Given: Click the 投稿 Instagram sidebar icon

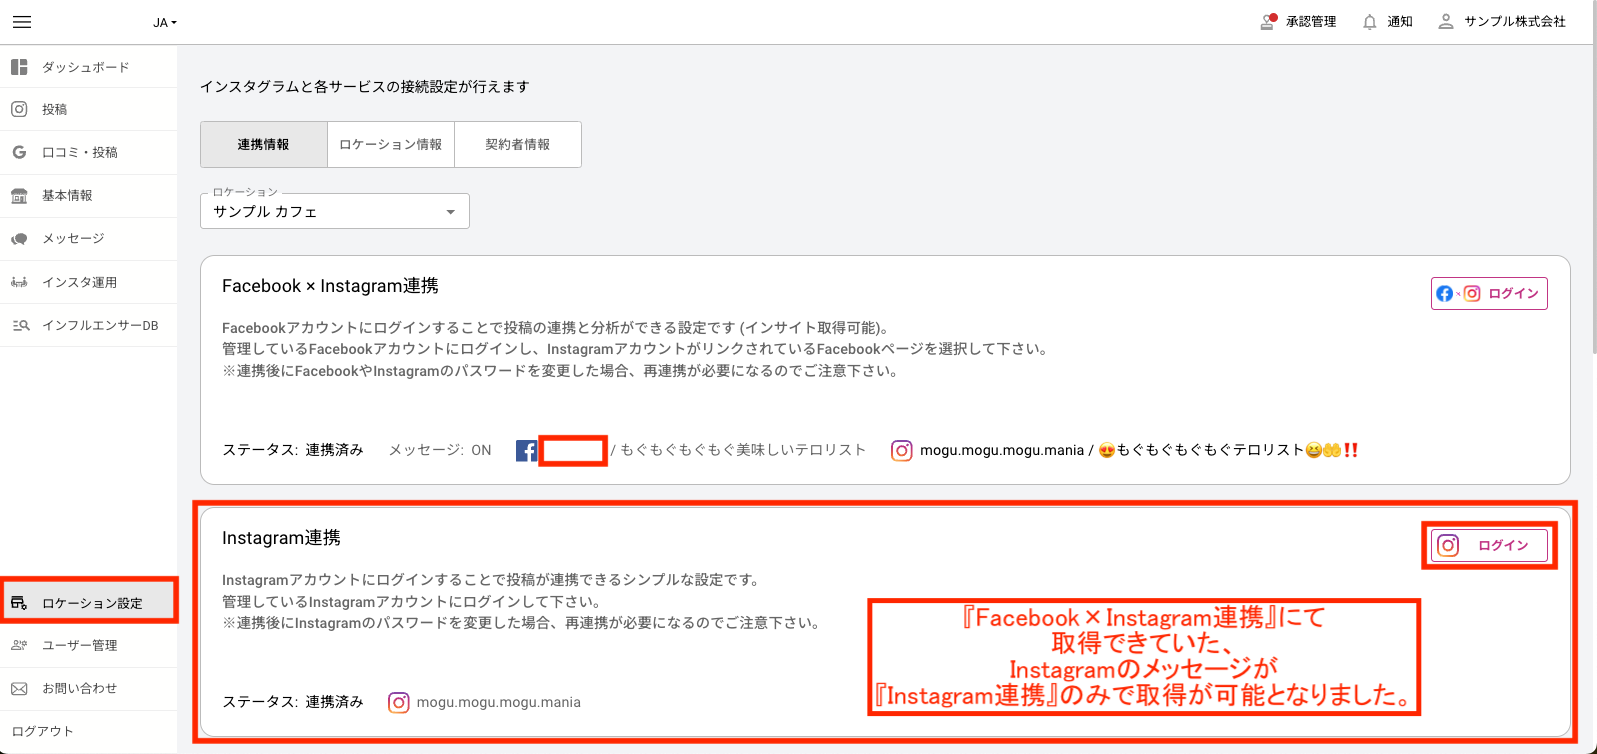Looking at the screenshot, I should click(x=19, y=109).
